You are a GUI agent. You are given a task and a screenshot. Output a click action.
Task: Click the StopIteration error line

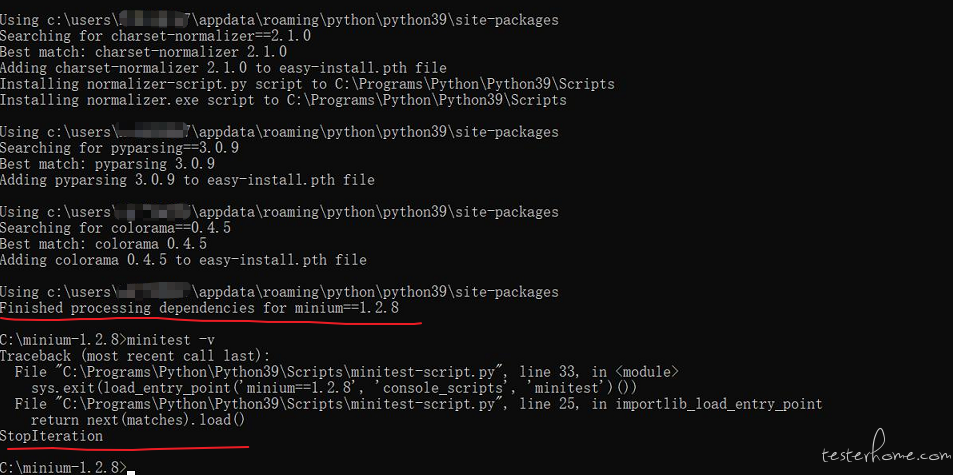click(x=51, y=436)
